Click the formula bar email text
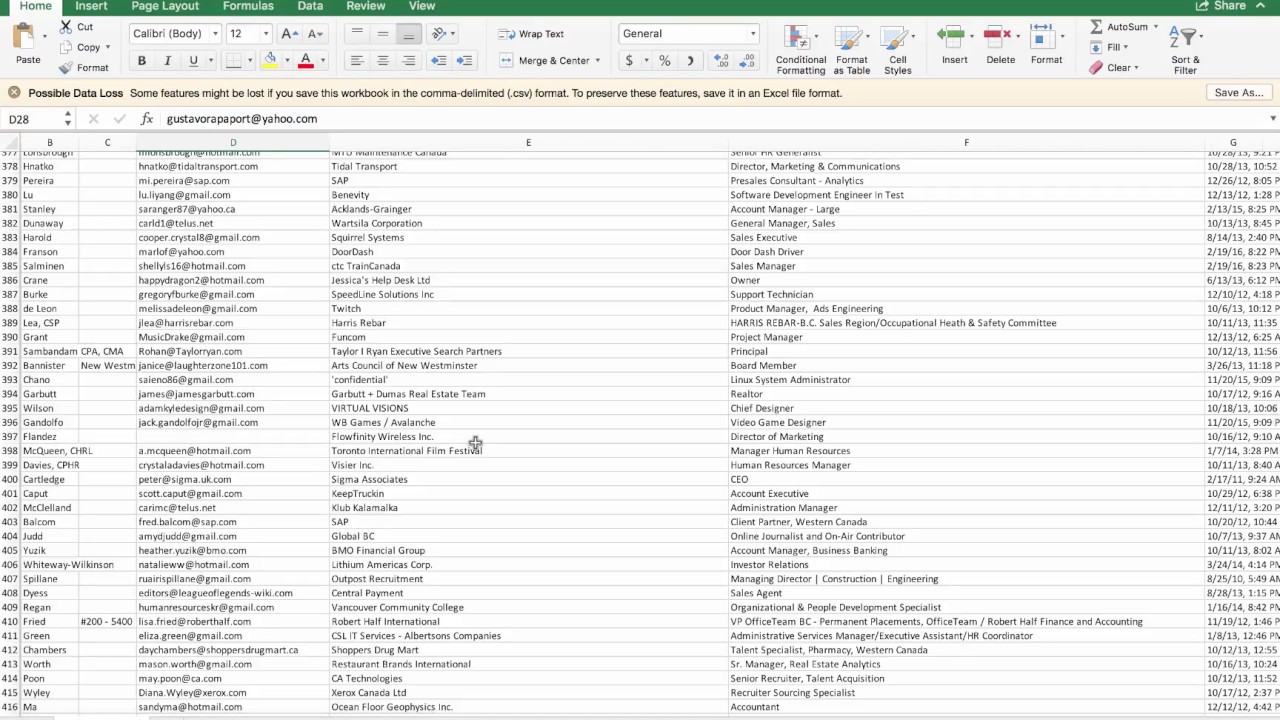Screen dimensions: 1280x720 [x=242, y=119]
